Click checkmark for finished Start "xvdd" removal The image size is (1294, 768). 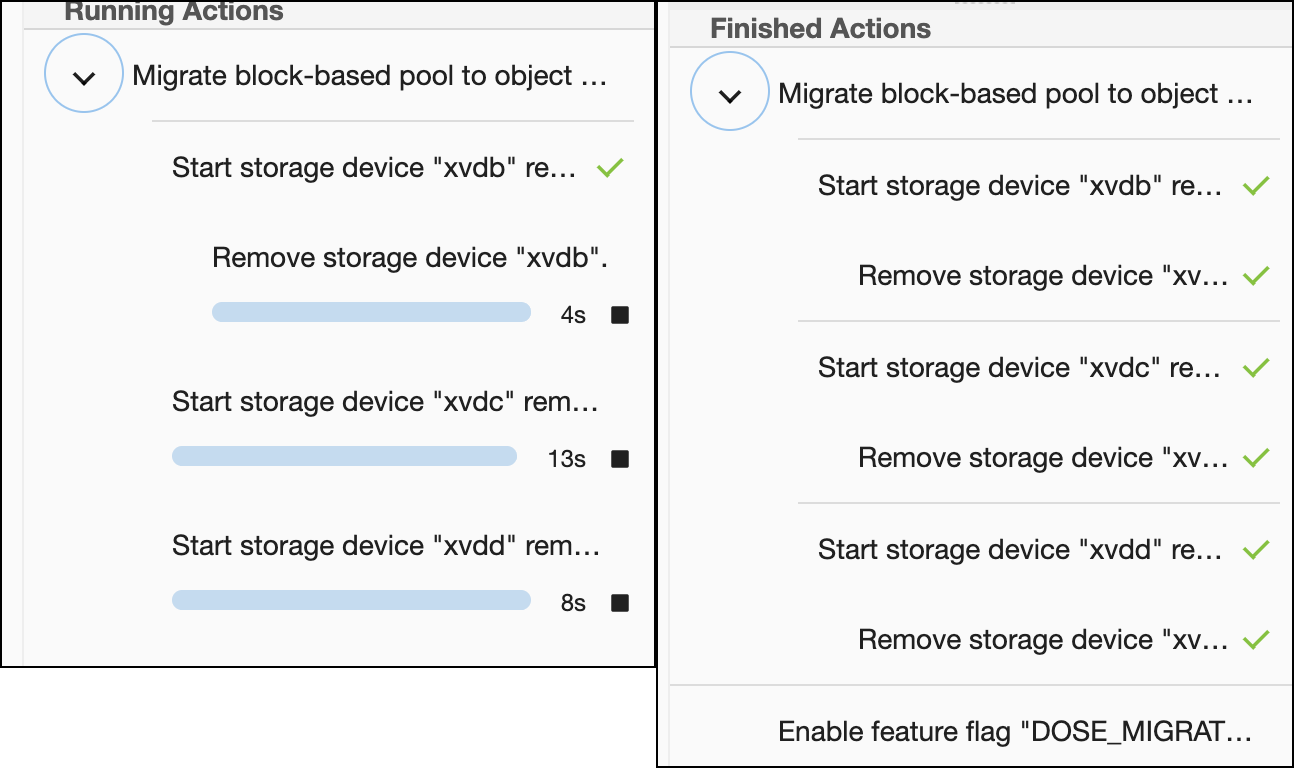[1255, 550]
